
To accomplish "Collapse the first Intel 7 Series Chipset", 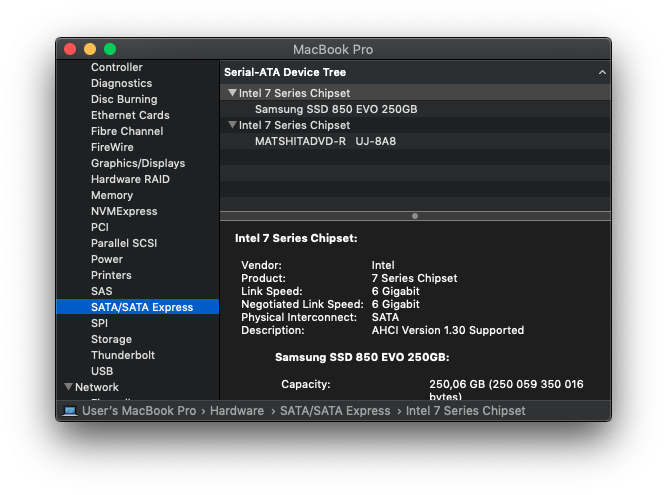I will tap(232, 93).
